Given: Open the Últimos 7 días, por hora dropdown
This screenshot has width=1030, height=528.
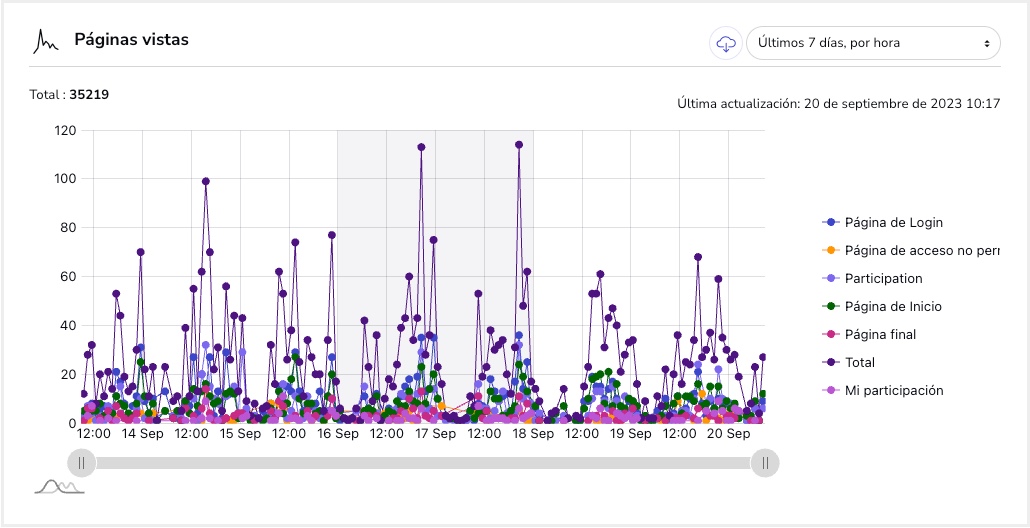Looking at the screenshot, I should [873, 44].
